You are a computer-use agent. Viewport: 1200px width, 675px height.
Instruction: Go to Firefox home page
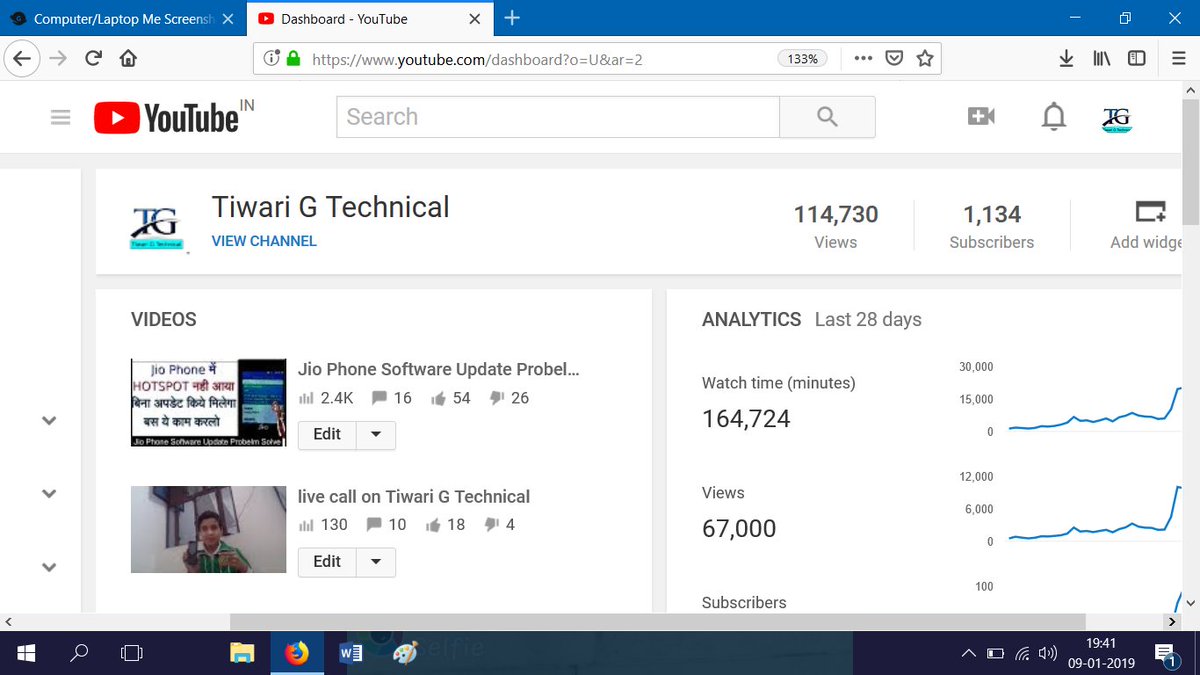(x=128, y=59)
